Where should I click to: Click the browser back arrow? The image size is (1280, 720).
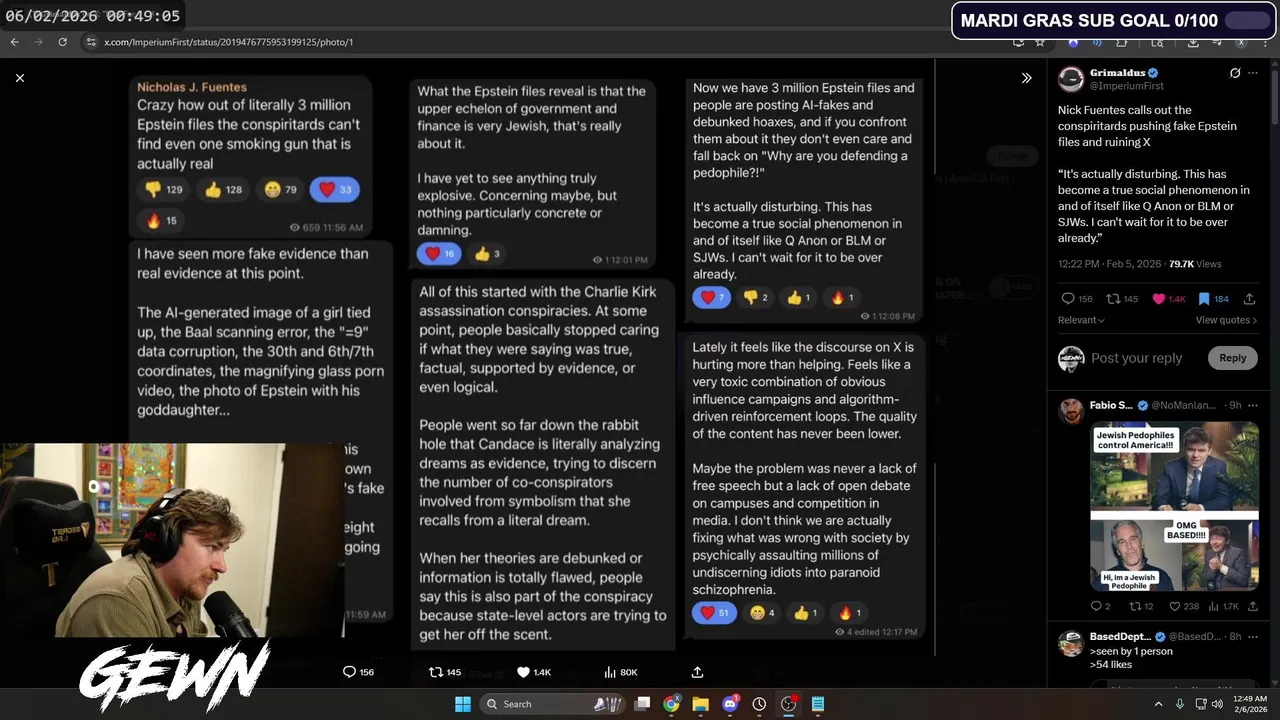click(15, 42)
